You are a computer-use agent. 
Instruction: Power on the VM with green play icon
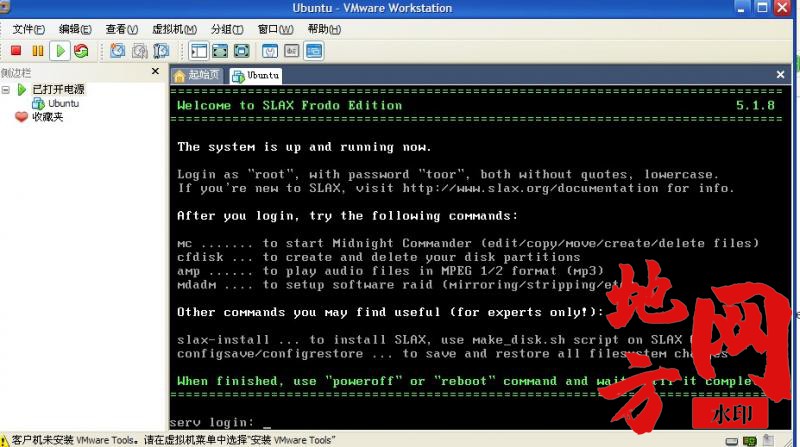(60, 51)
